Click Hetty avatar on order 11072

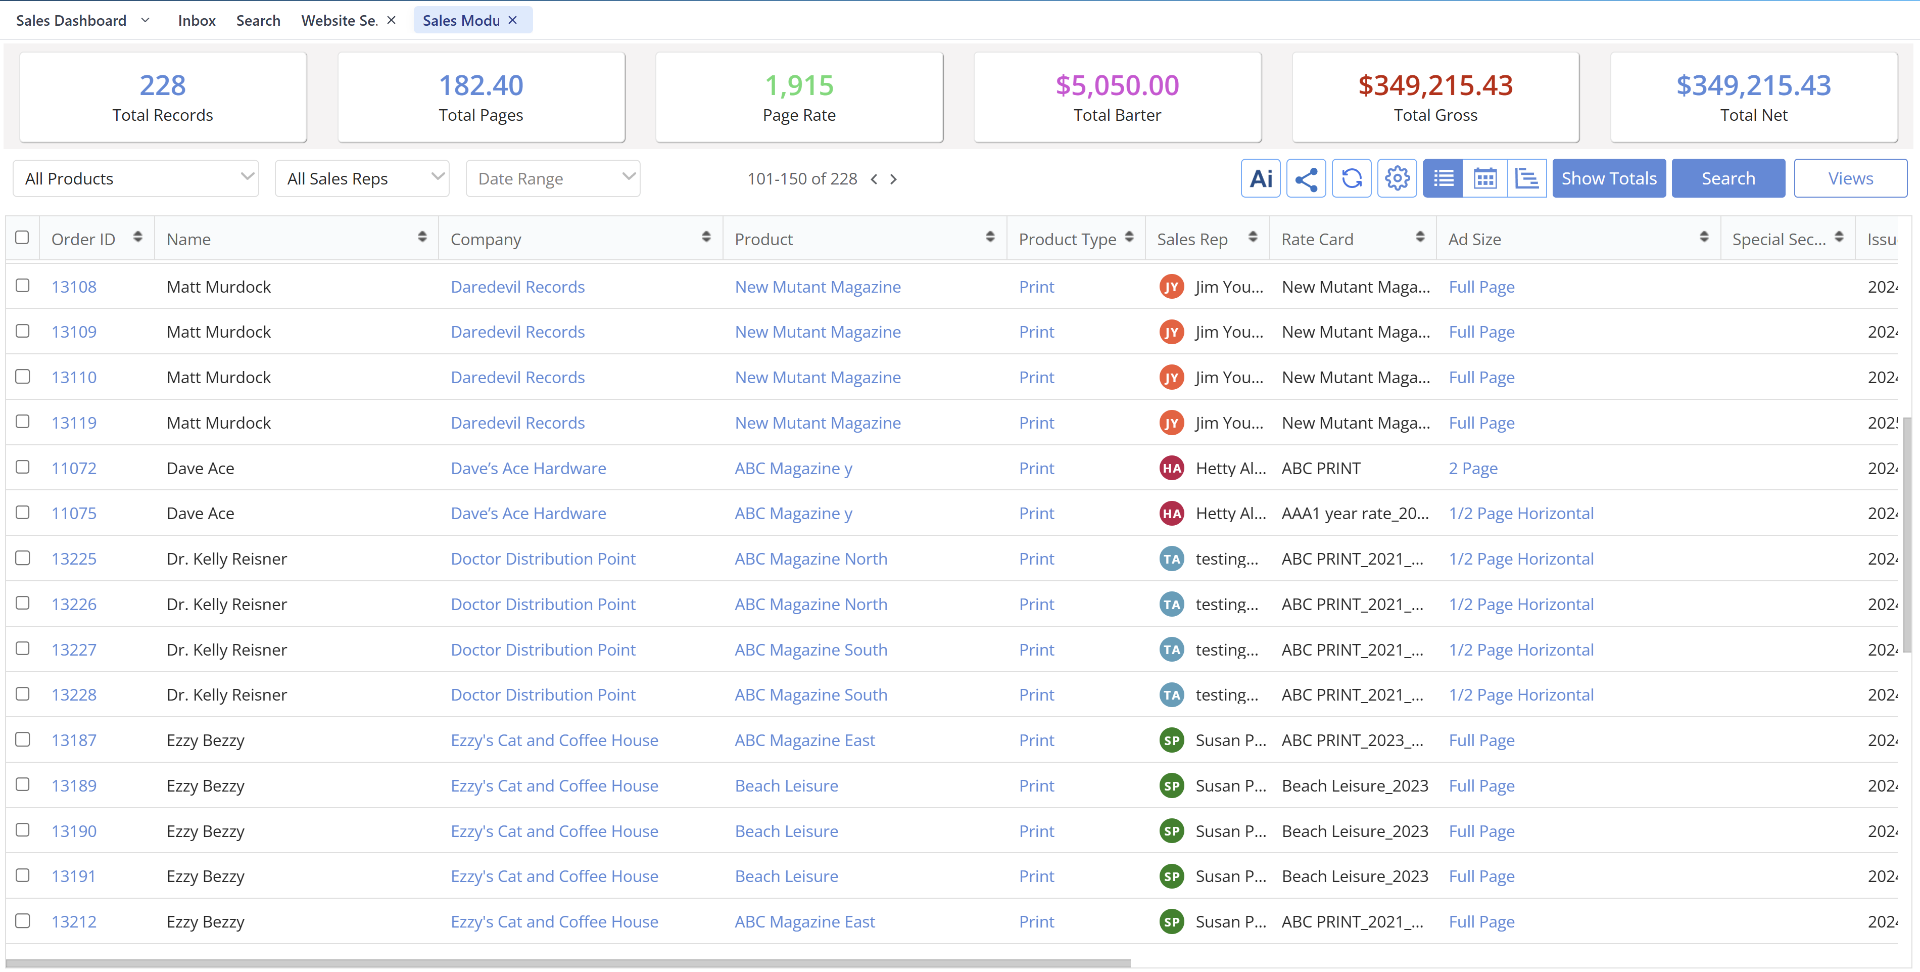(1171, 468)
